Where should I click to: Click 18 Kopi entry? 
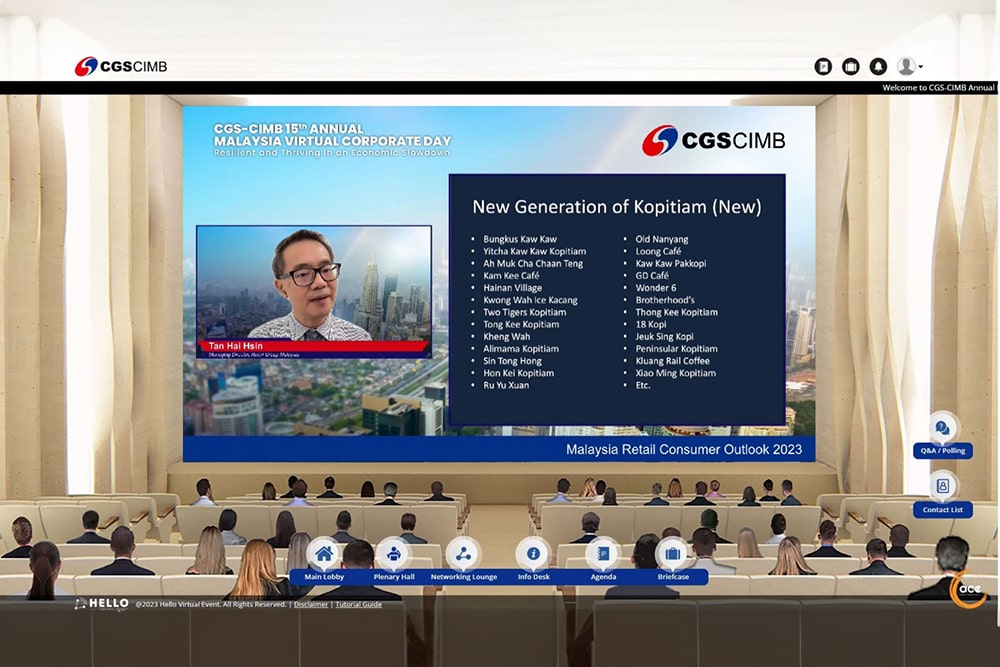[651, 324]
